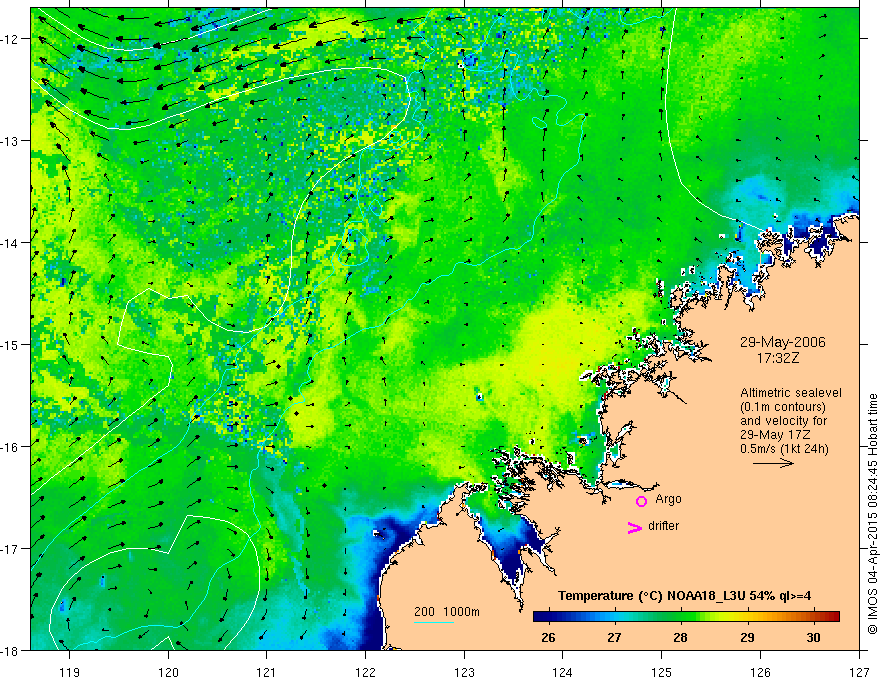Click the 'Altimetric sealevel' text line
880x680 pixels.
coord(791,393)
